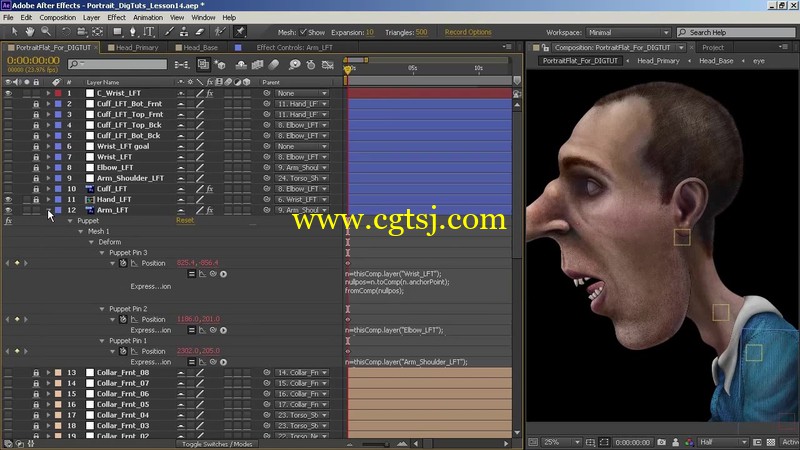Collapse the Mesh 1 group
Image resolution: width=800 pixels, height=450 pixels.
[x=81, y=232]
